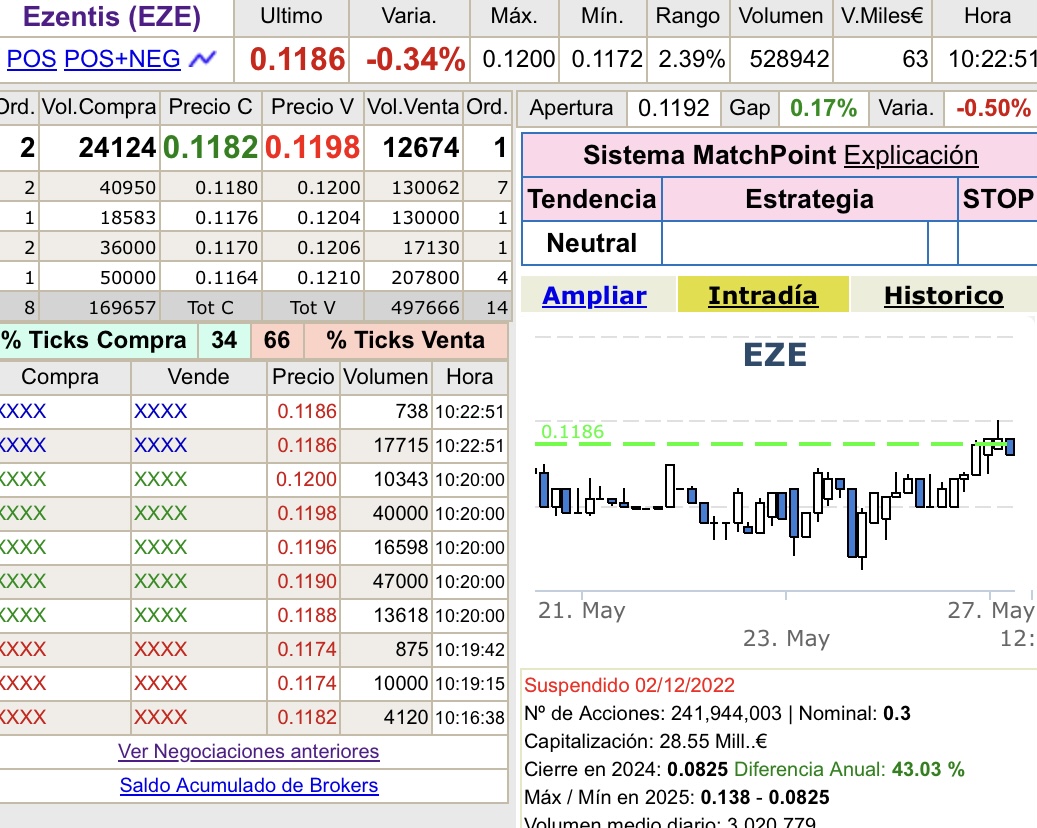
Task: Click the -0.34% variation value
Action: pyautogui.click(x=416, y=60)
